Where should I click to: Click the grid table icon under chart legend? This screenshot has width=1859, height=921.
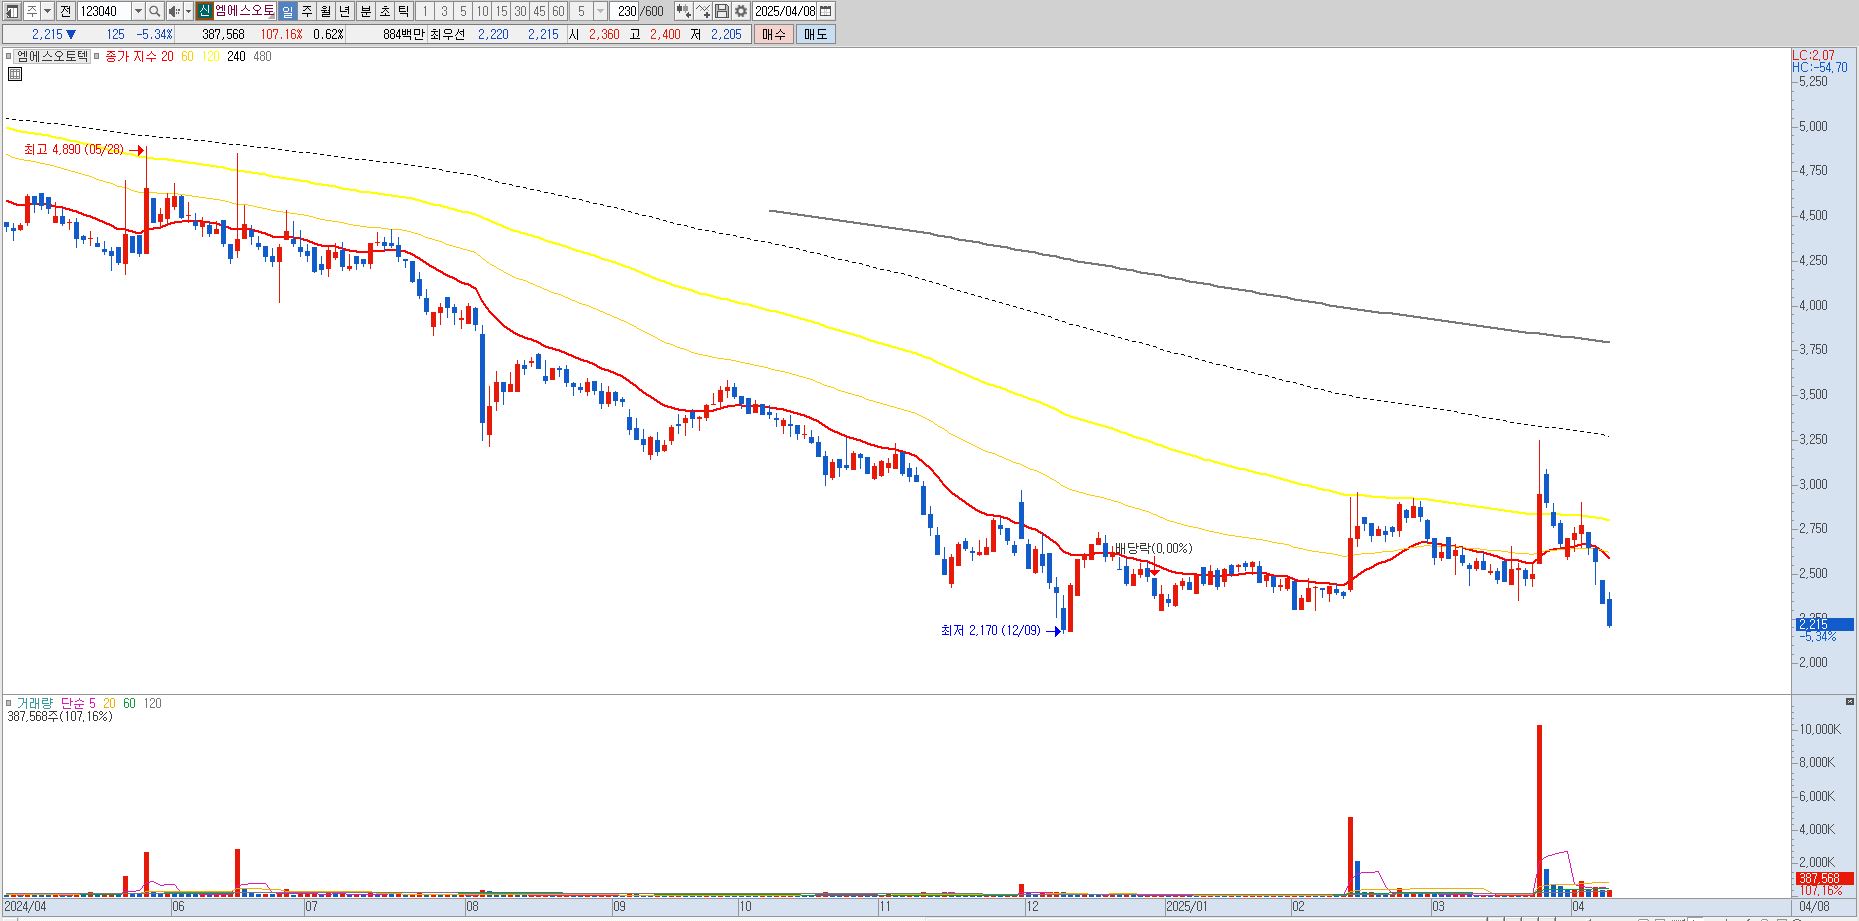coord(15,74)
